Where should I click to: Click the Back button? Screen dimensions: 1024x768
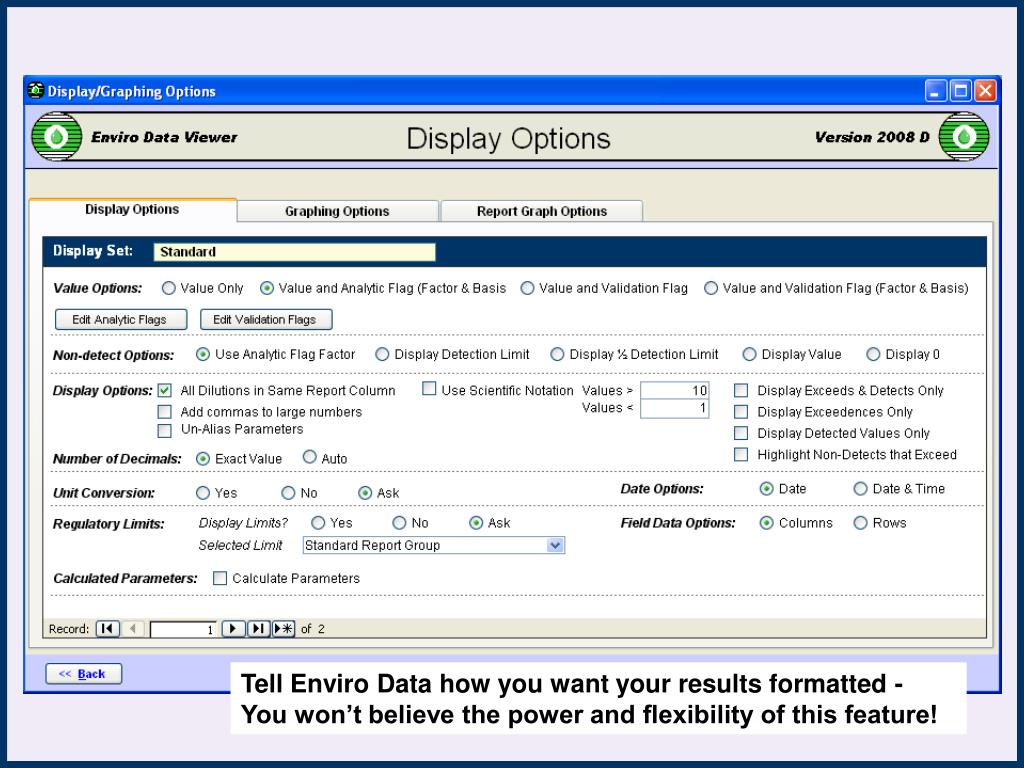pos(84,674)
